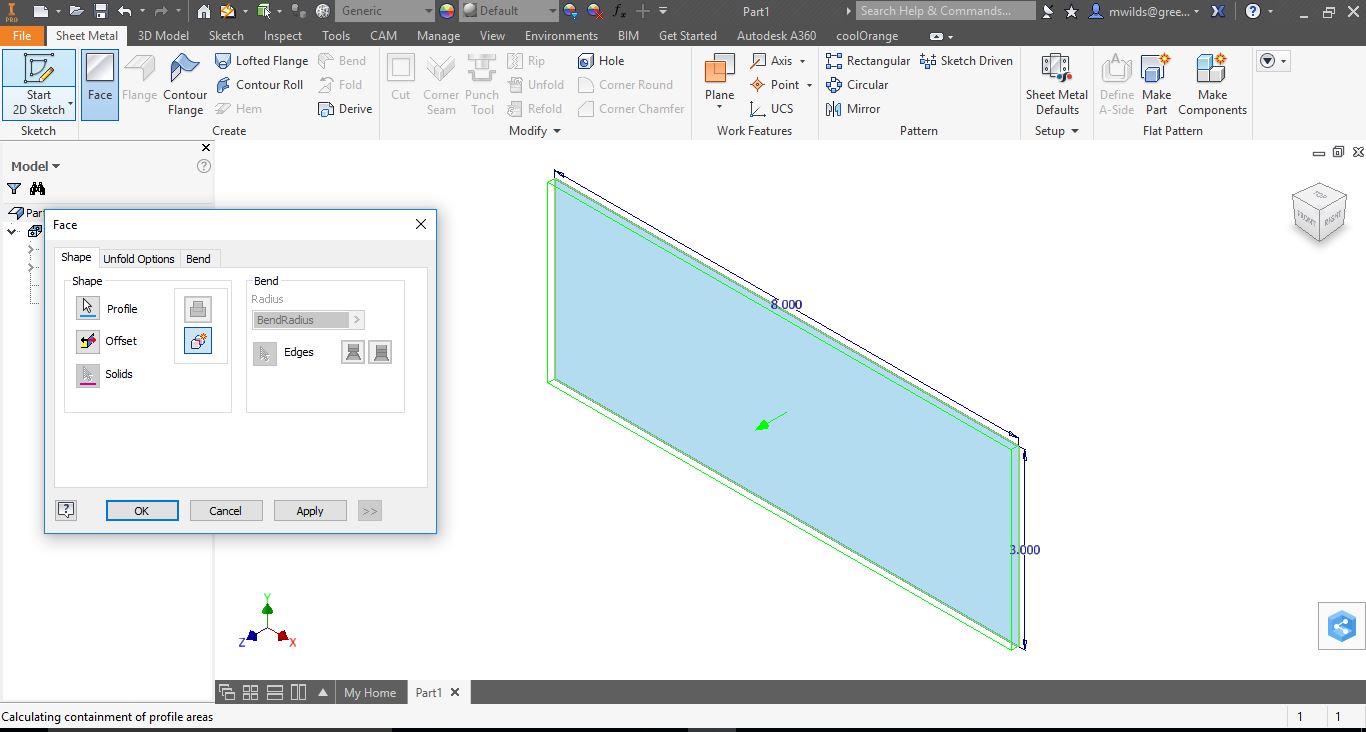Screen dimensions: 1366x732
Task: Open the coolOrange tab
Action: coord(867,35)
